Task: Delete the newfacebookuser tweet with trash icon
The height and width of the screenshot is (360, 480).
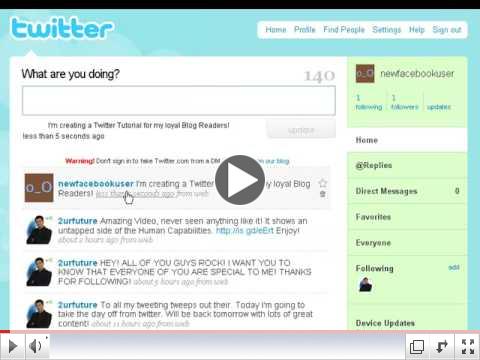Action: click(x=323, y=194)
